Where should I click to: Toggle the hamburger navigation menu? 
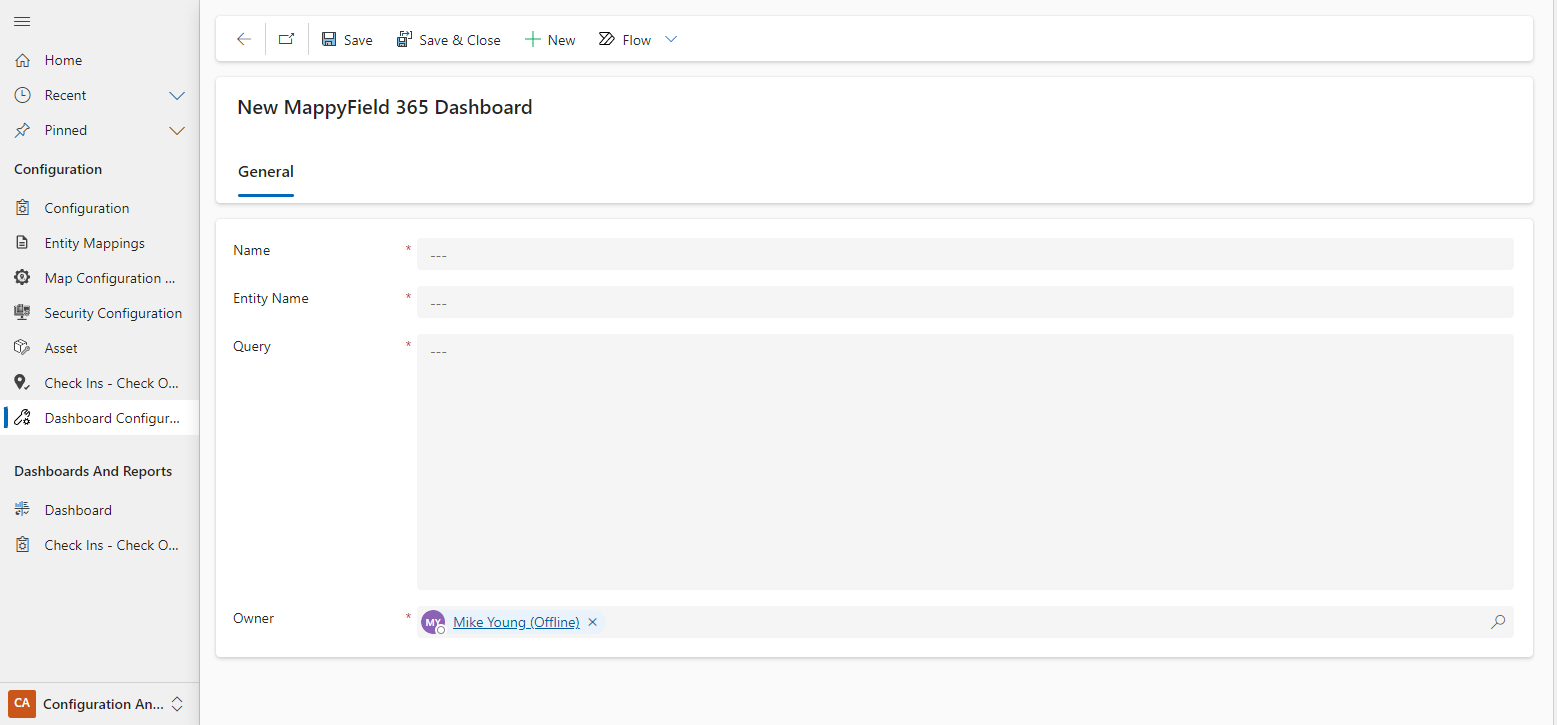(22, 21)
